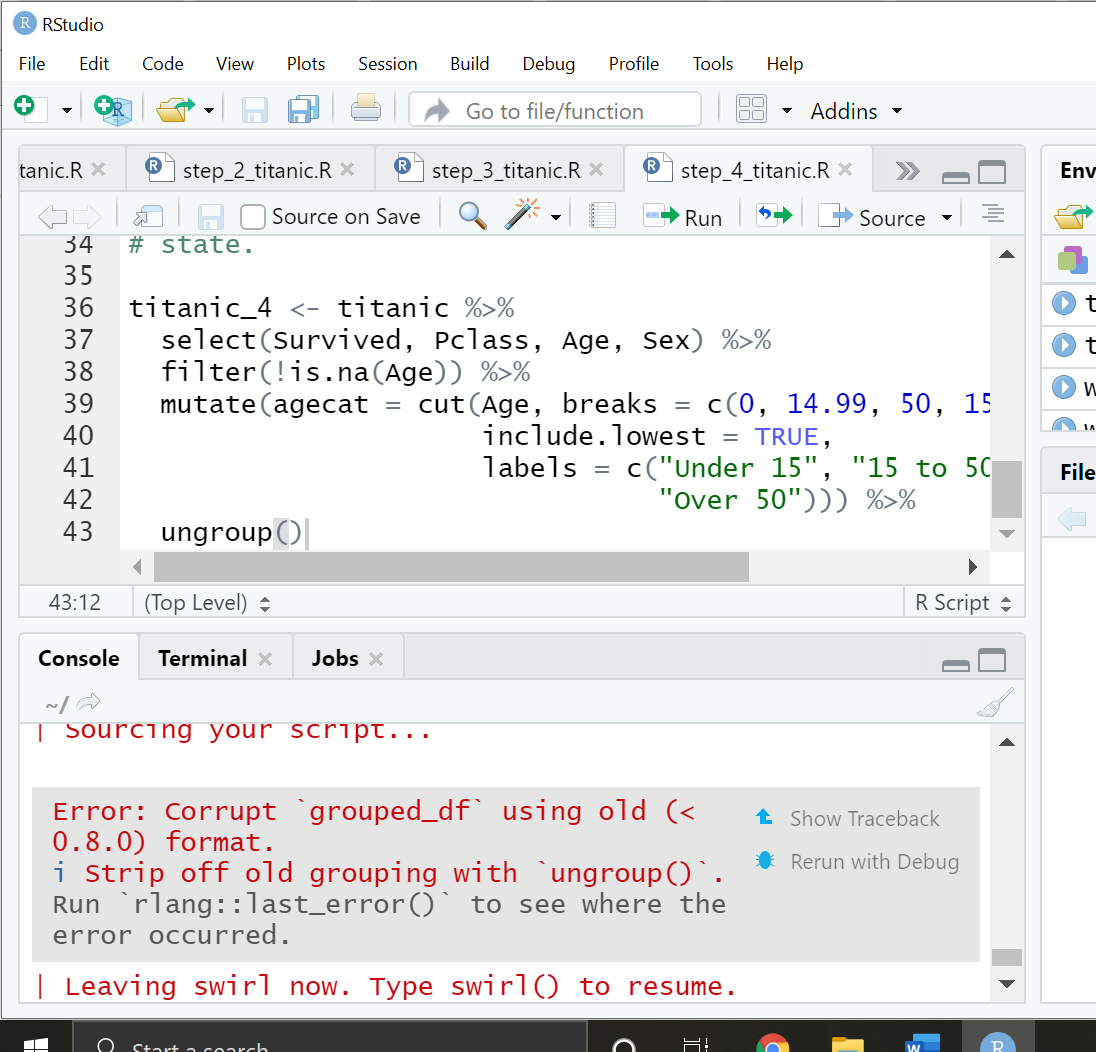Print the current script

pos(366,110)
